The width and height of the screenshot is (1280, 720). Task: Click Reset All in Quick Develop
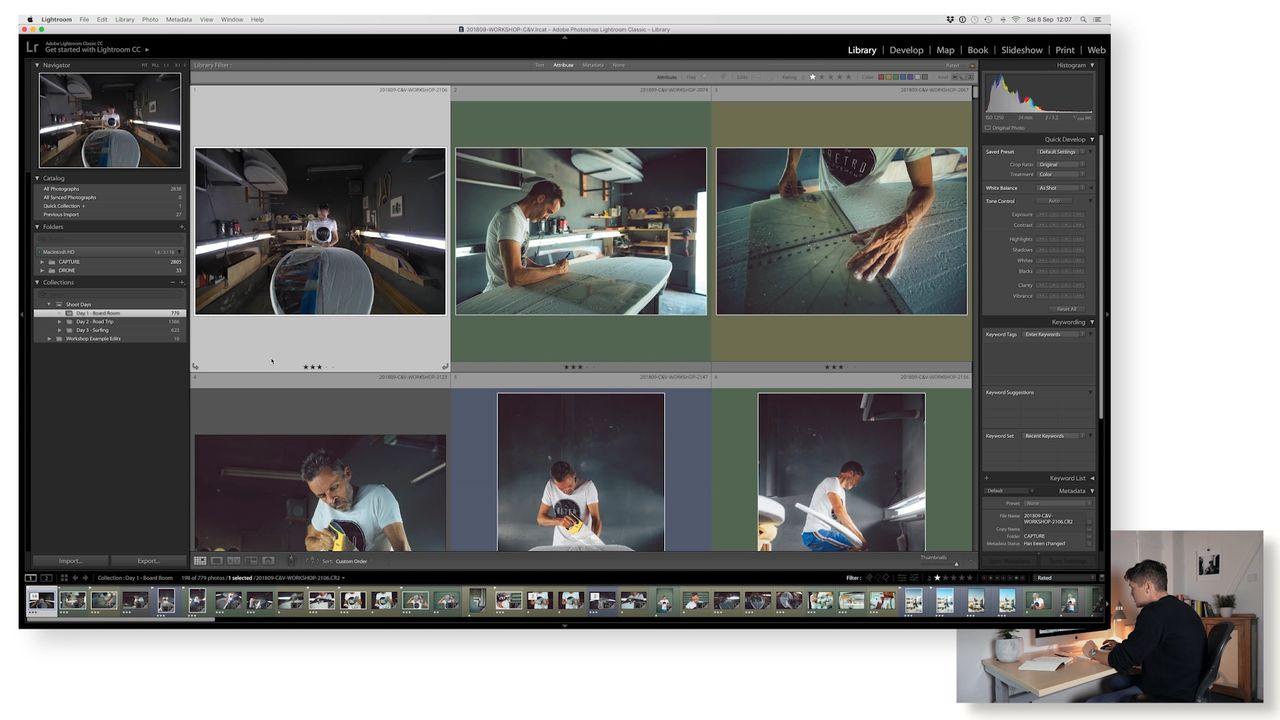click(1066, 309)
